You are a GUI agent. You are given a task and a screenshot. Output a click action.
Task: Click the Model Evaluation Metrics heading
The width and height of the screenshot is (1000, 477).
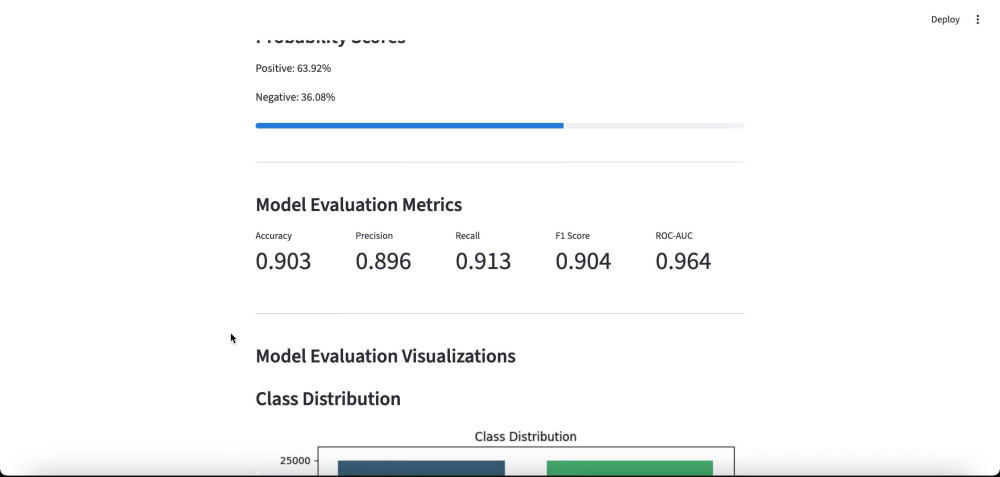(358, 205)
